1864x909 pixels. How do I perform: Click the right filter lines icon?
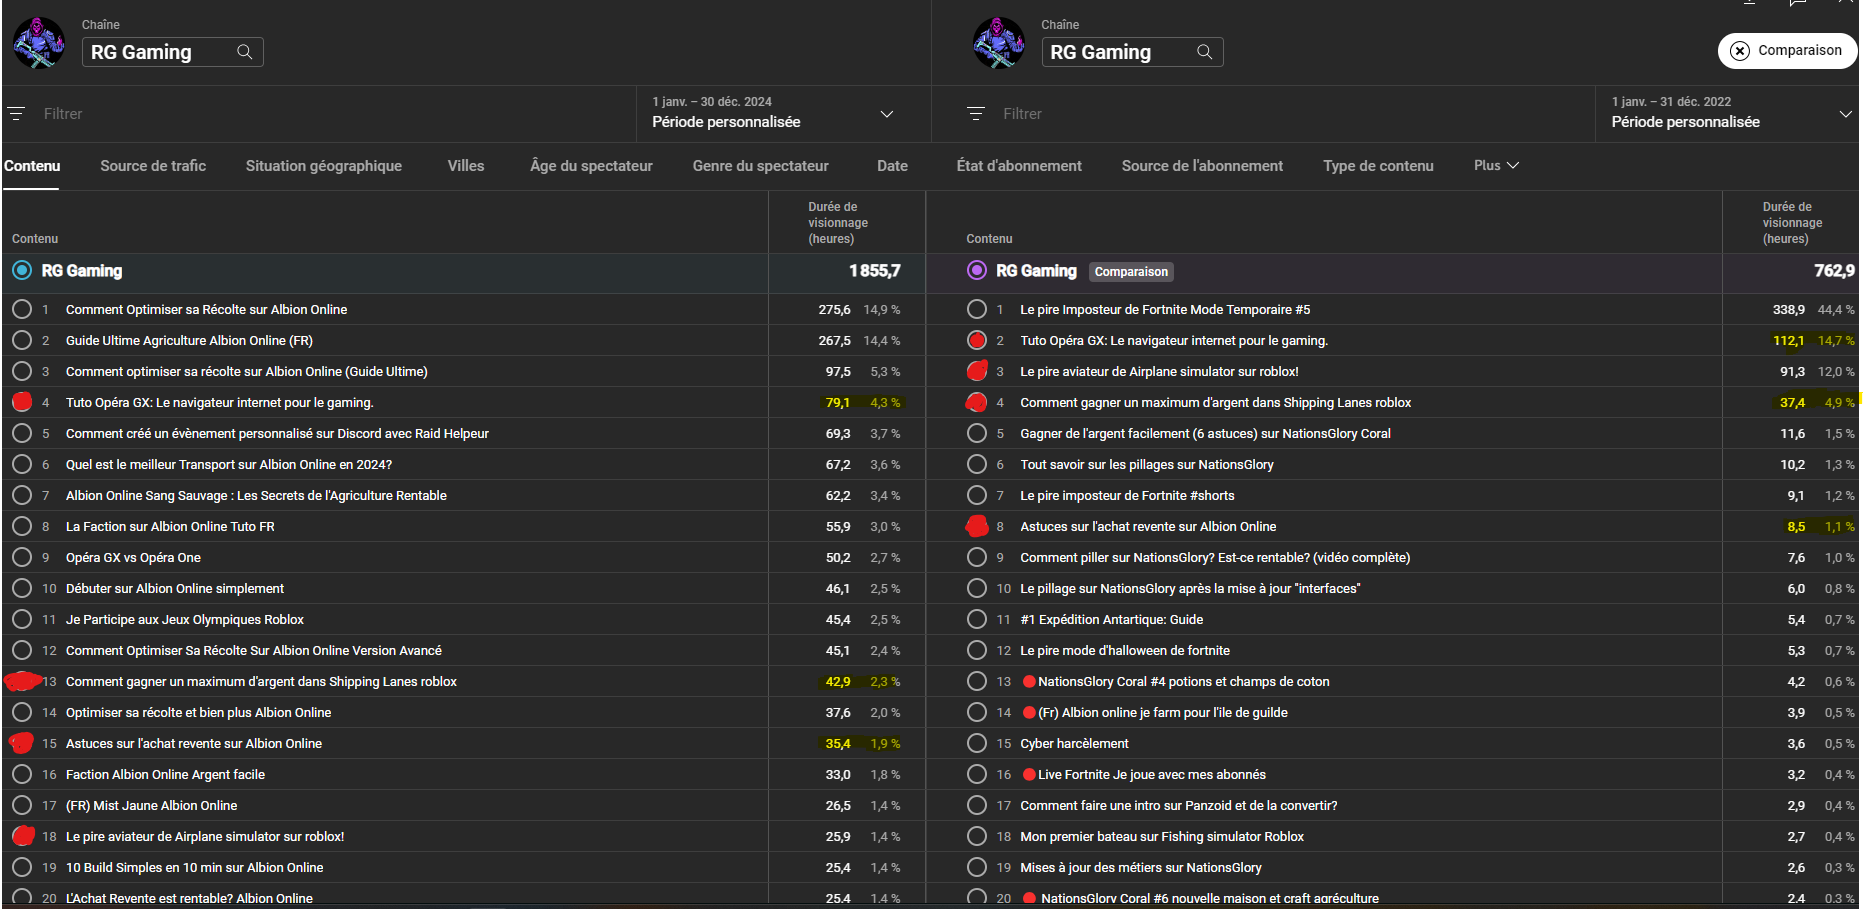[x=976, y=114]
